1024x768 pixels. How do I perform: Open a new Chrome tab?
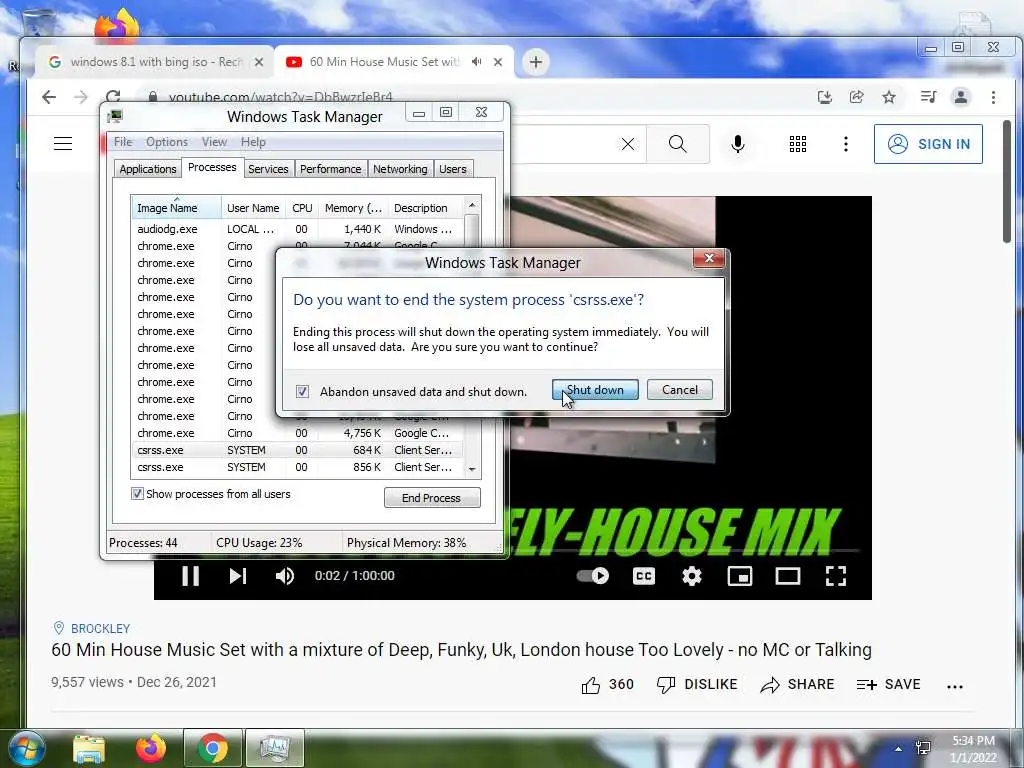tap(536, 62)
